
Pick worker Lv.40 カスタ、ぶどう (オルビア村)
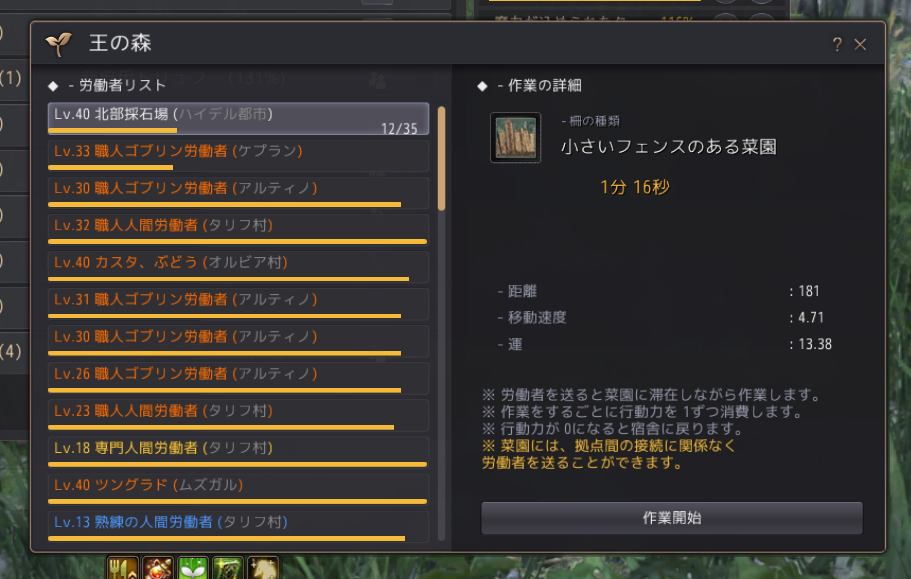pyautogui.click(x=238, y=267)
